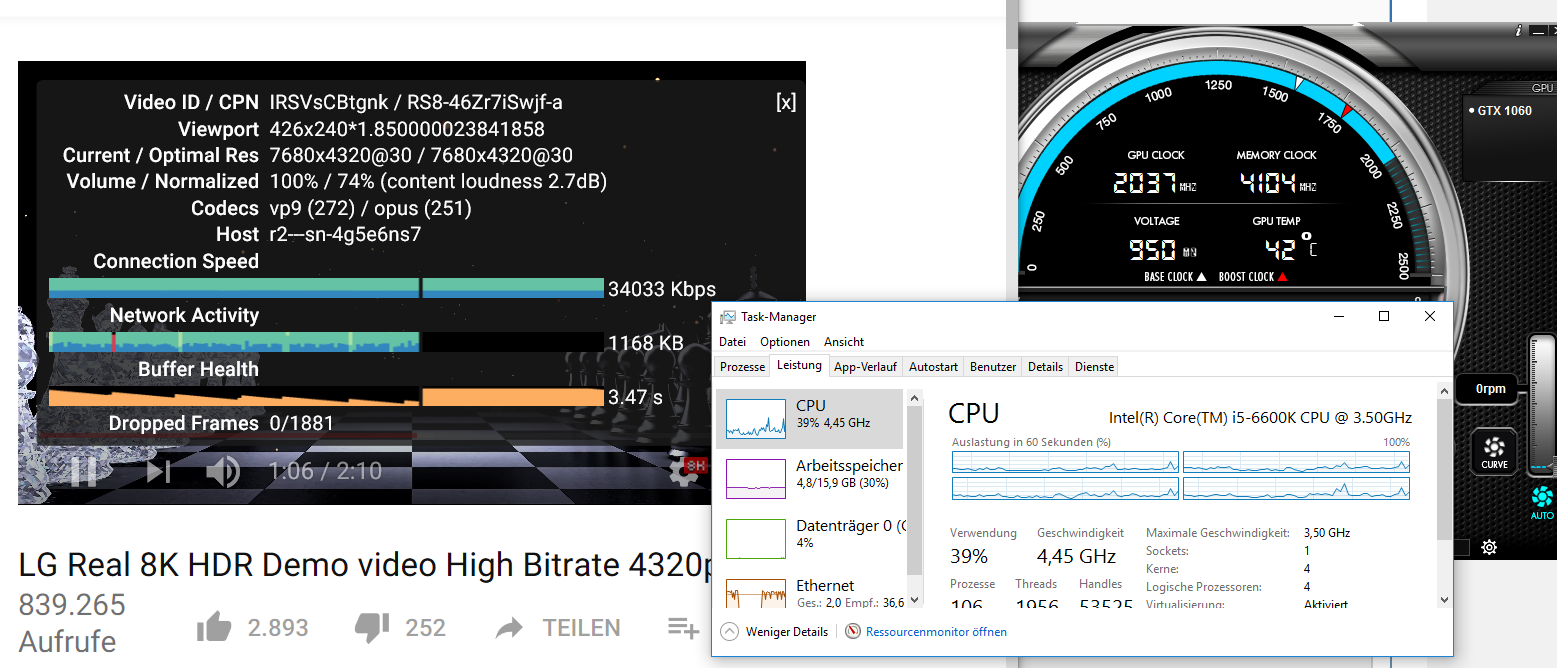Screen dimensions: 1557x668
Task: Click the Ressourcenmonitor gauge icon
Action: [853, 632]
